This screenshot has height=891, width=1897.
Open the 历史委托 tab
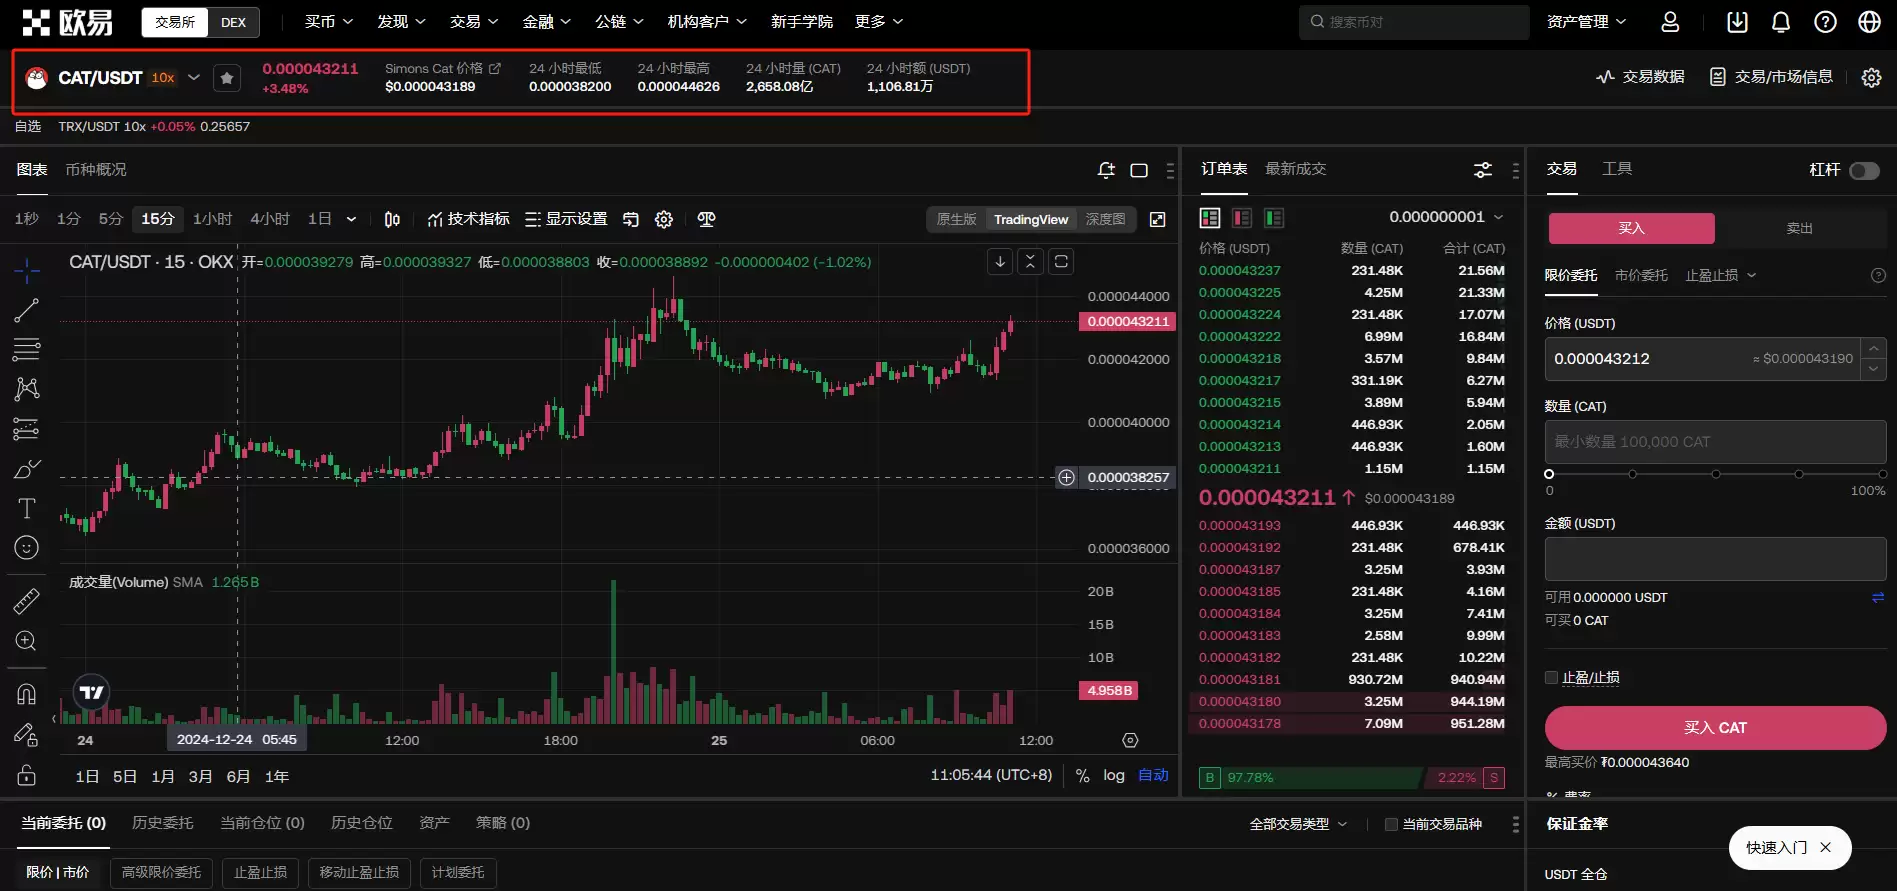pos(162,823)
